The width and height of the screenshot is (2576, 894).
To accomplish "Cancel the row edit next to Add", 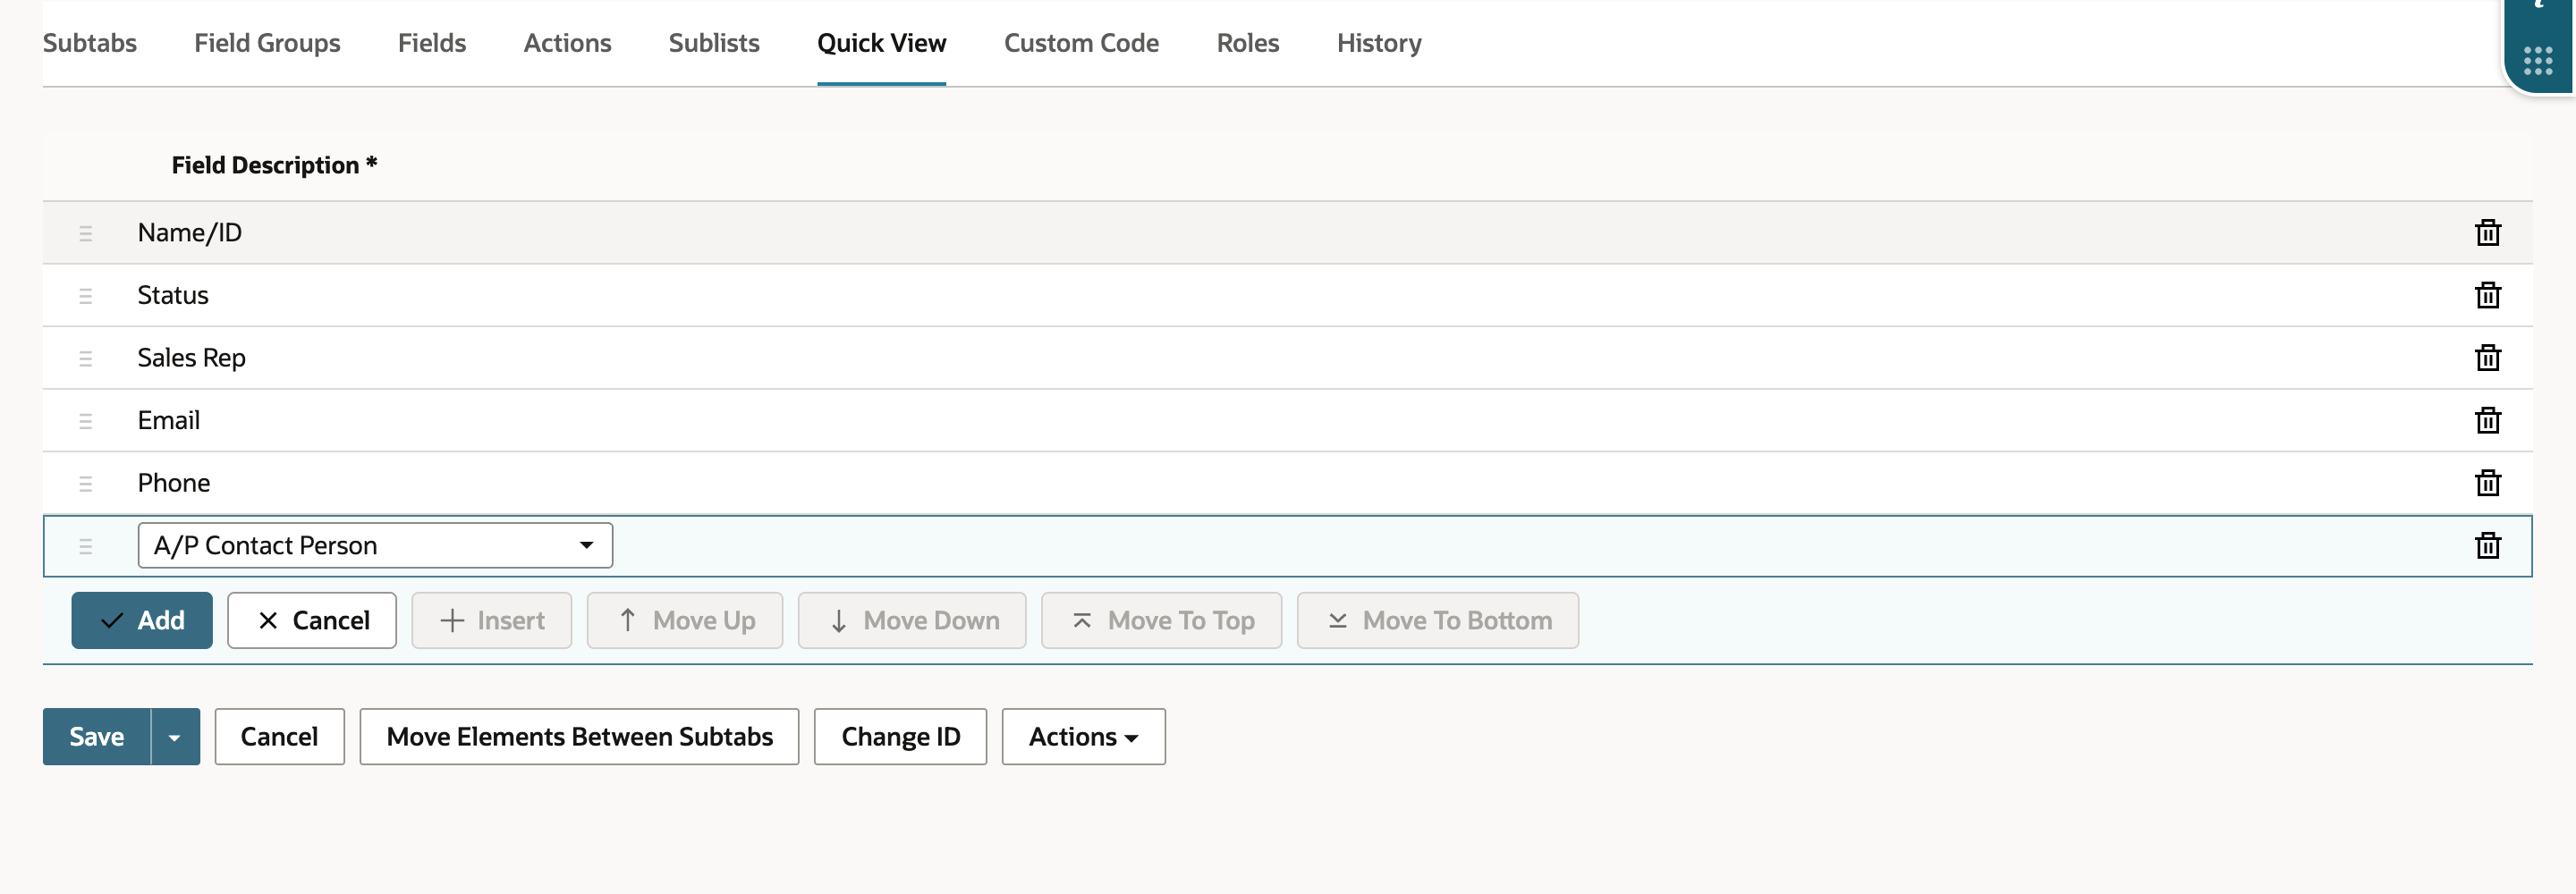I will (312, 620).
